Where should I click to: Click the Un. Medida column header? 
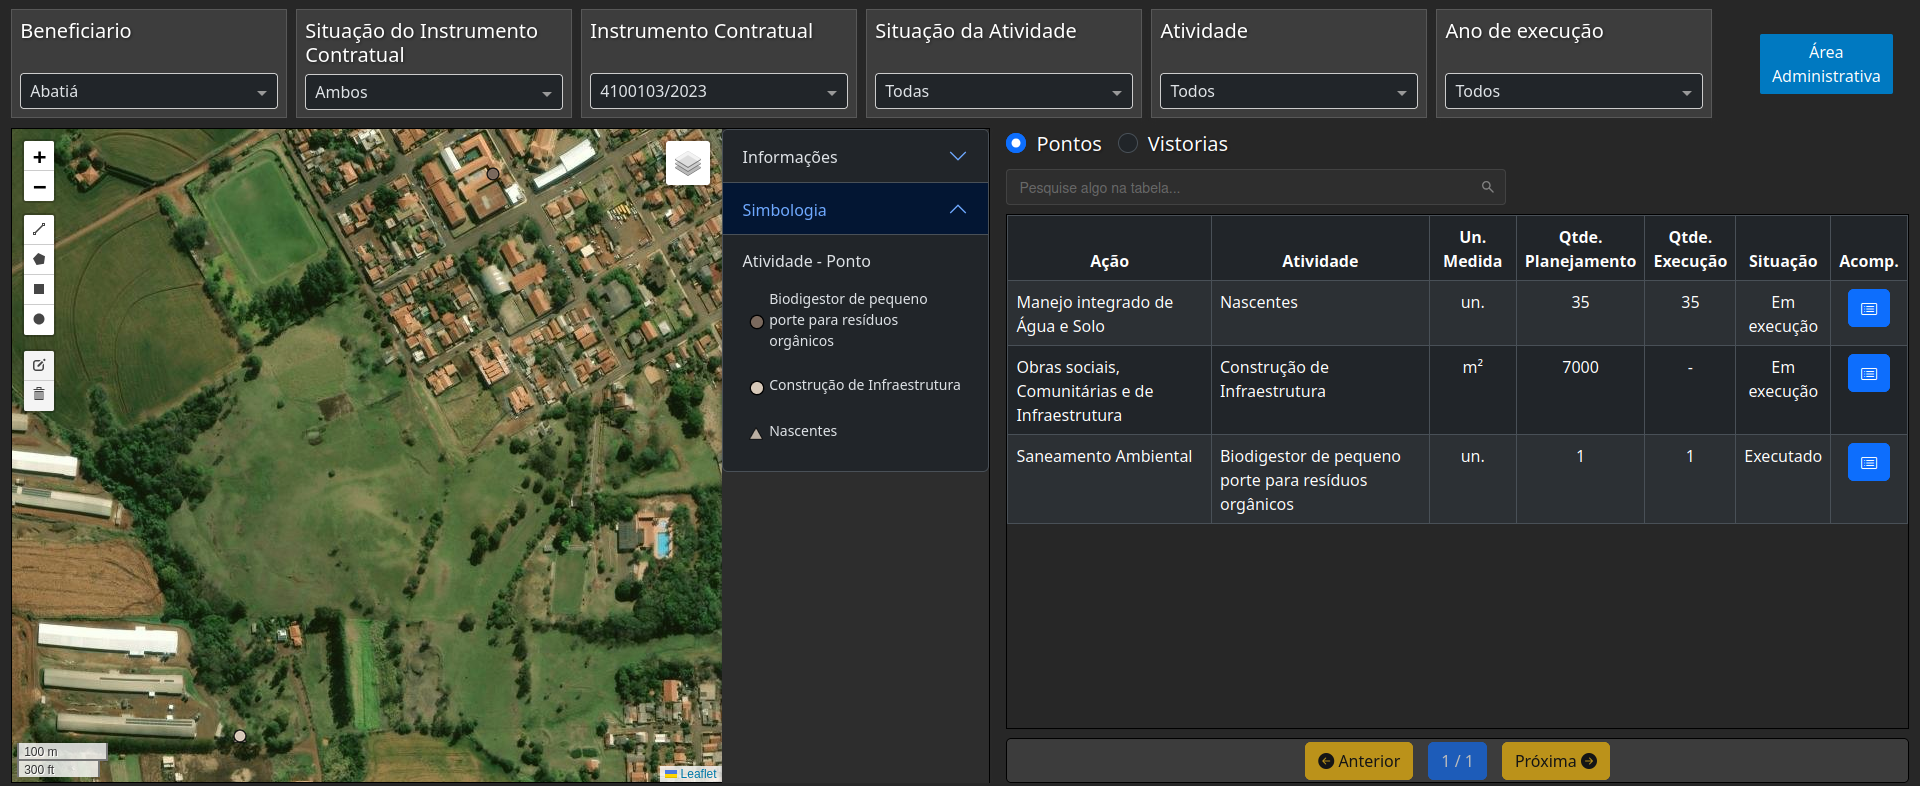tap(1472, 249)
